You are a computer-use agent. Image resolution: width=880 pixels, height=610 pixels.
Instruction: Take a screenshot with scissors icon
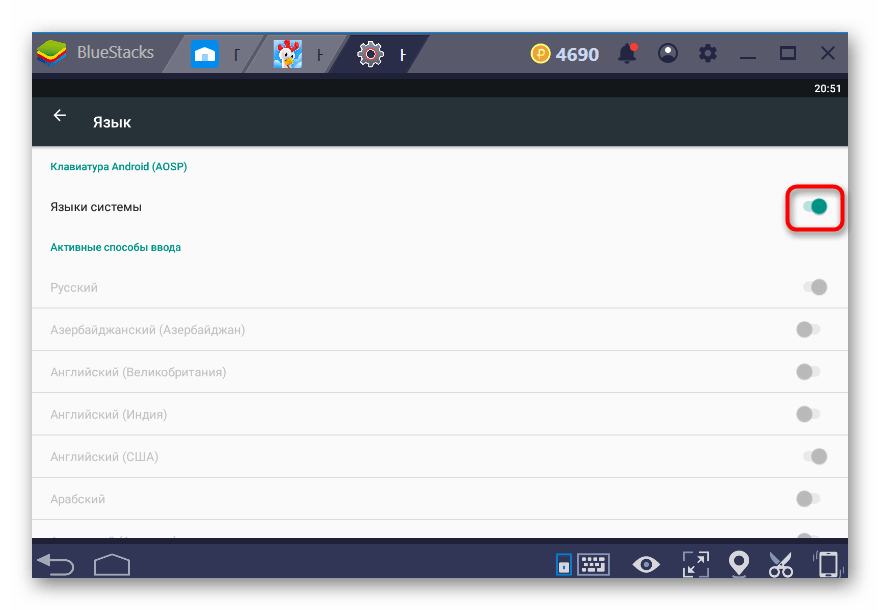point(781,565)
